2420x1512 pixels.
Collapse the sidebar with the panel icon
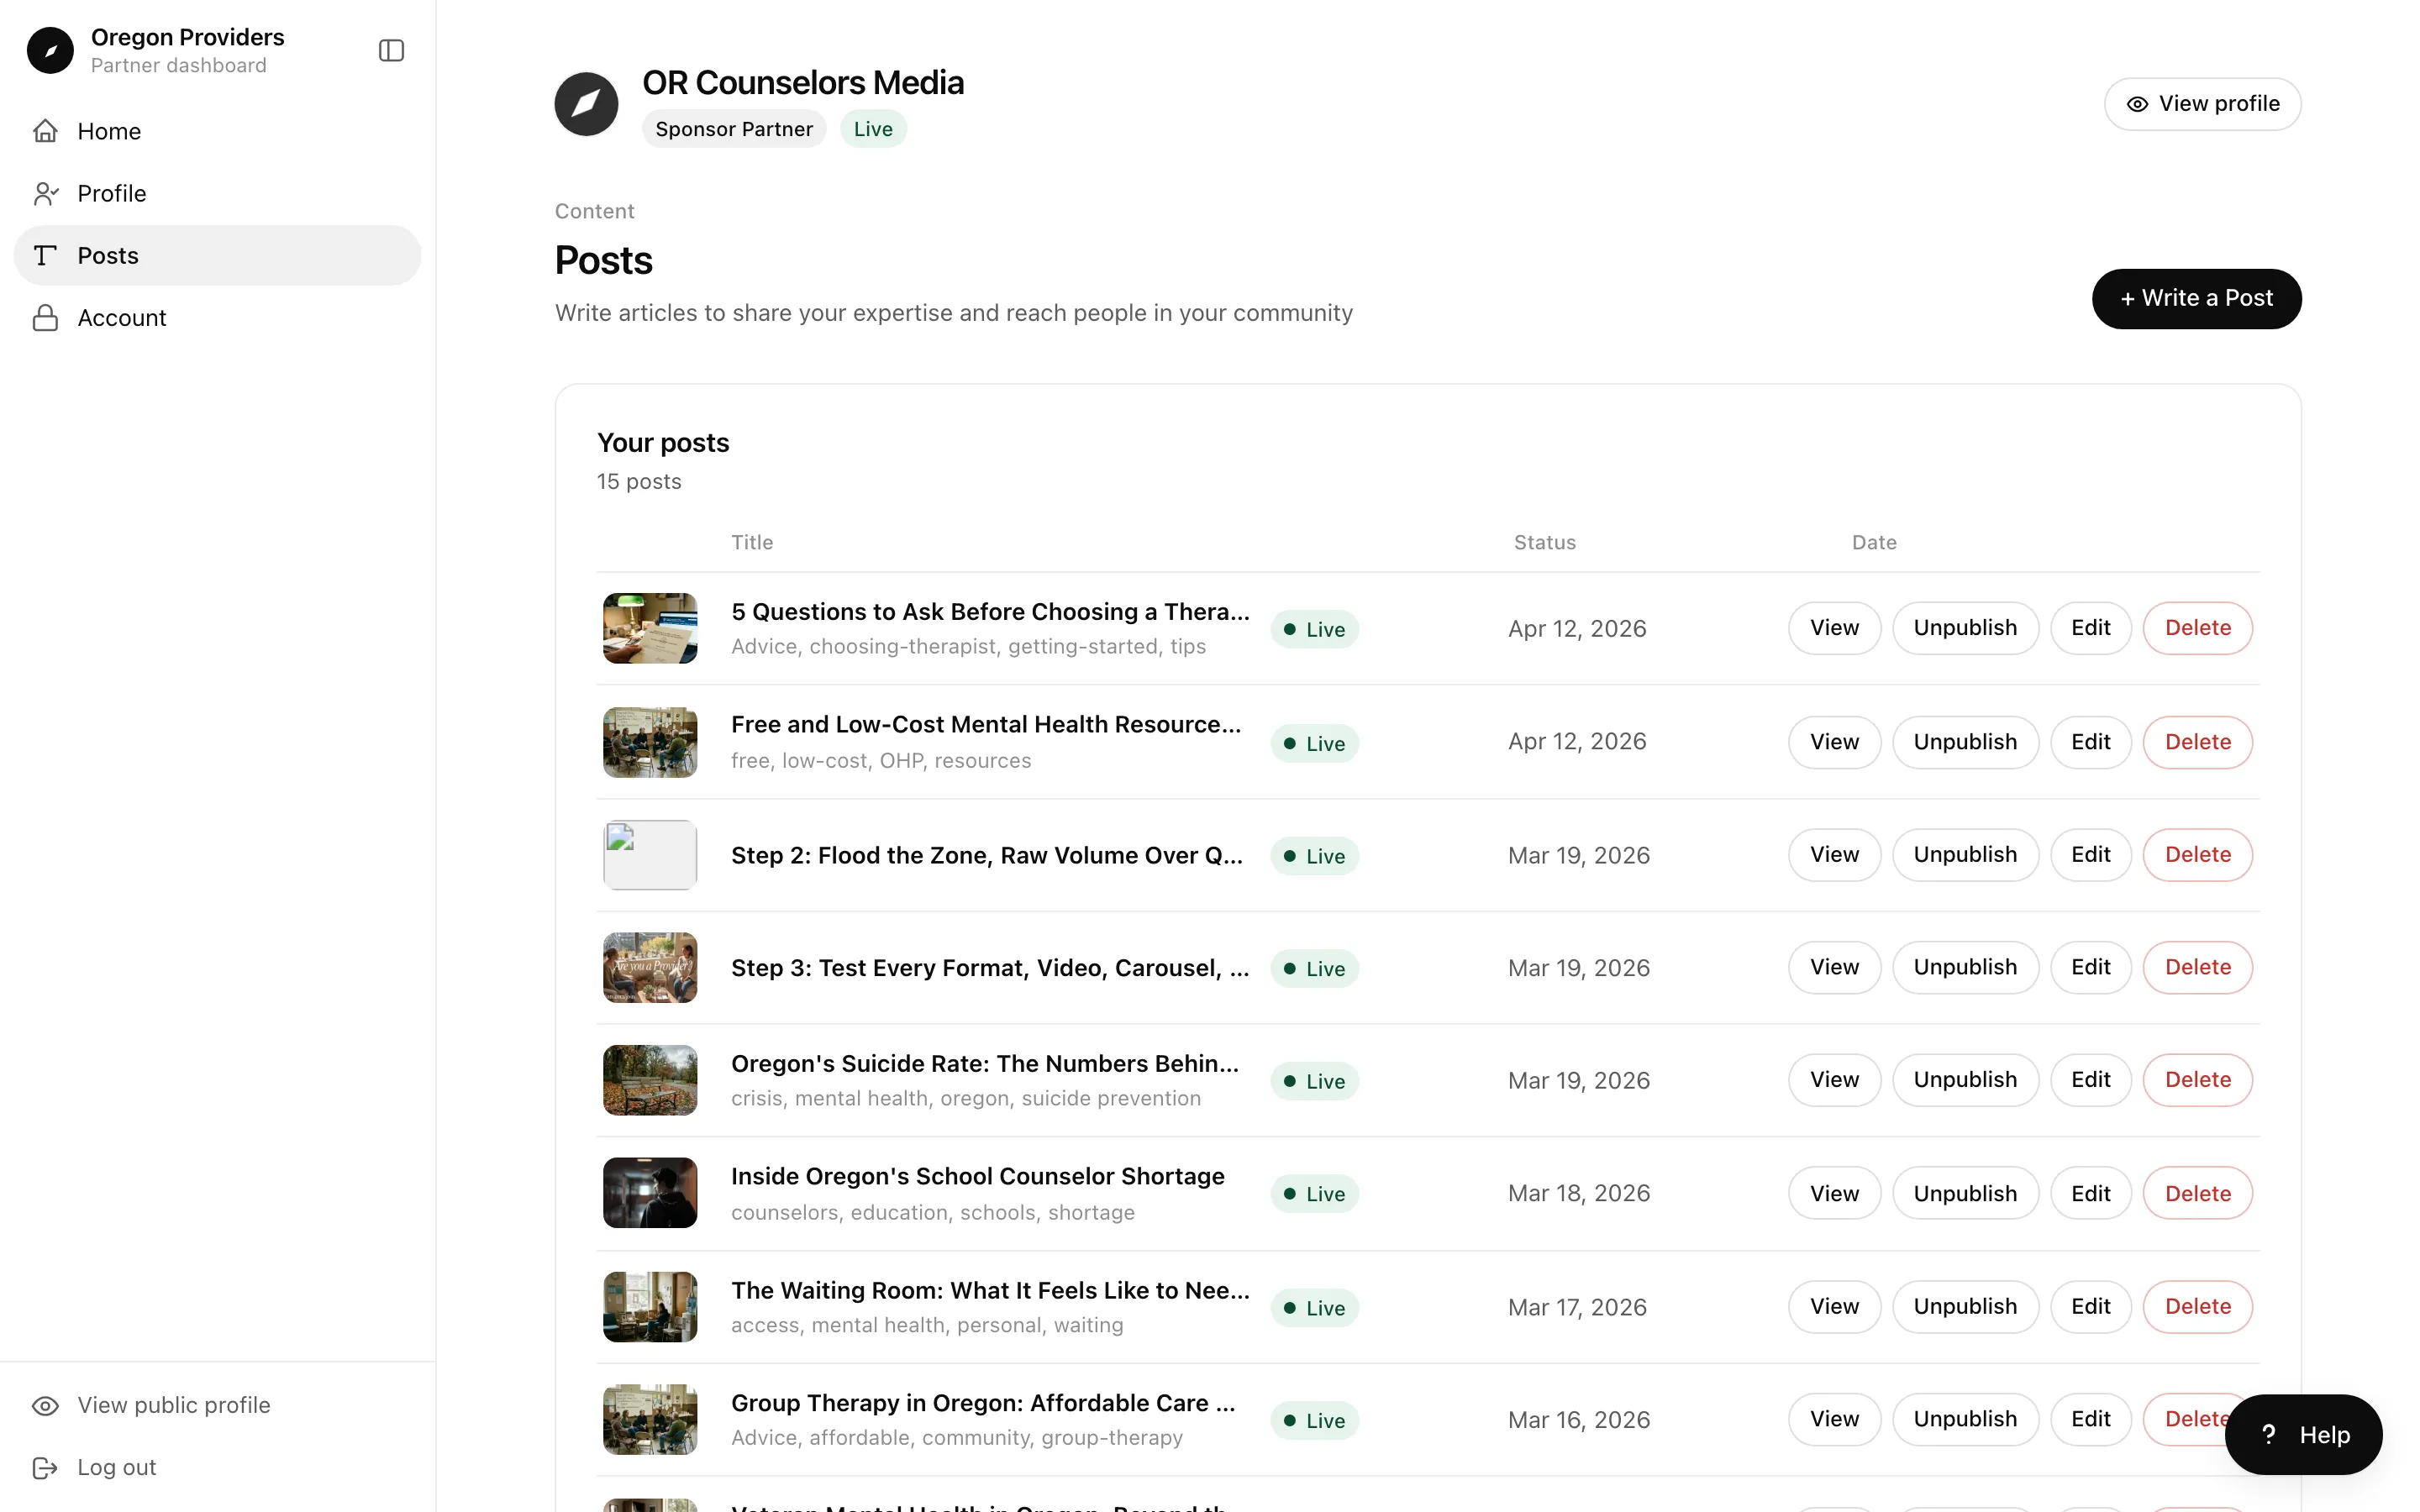[391, 50]
